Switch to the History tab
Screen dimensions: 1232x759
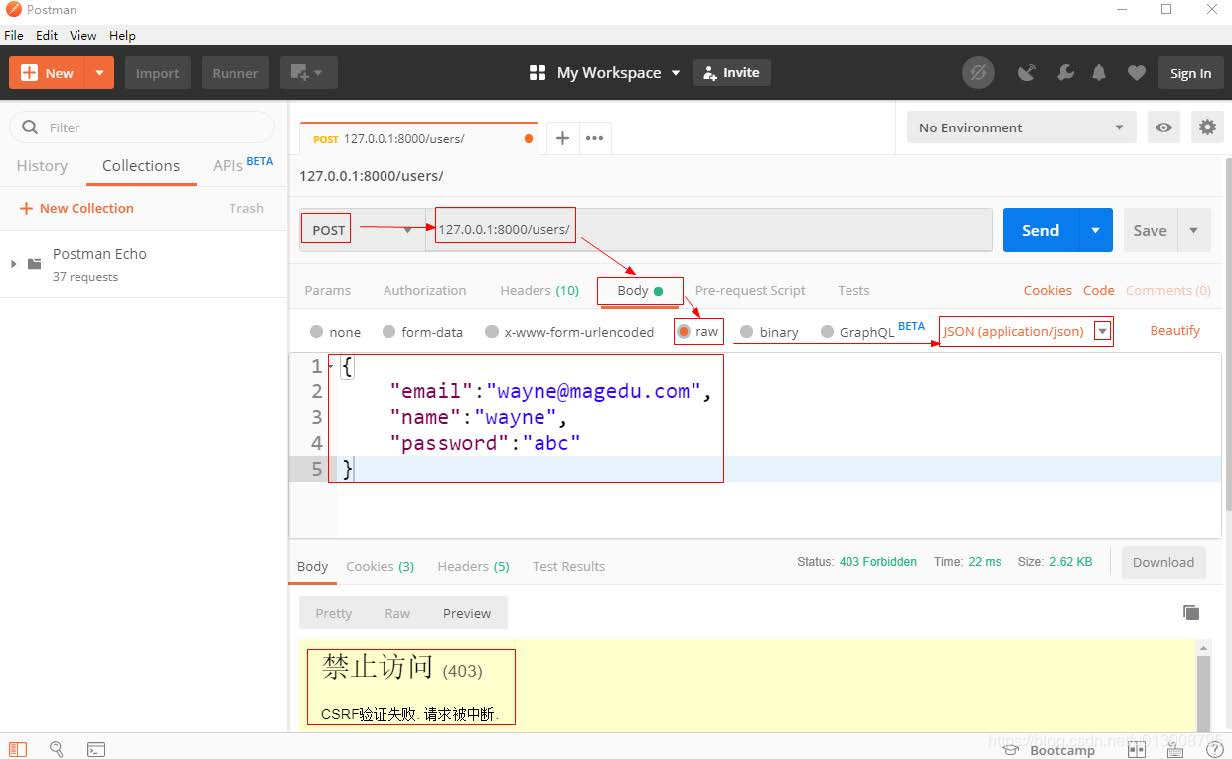tap(42, 166)
